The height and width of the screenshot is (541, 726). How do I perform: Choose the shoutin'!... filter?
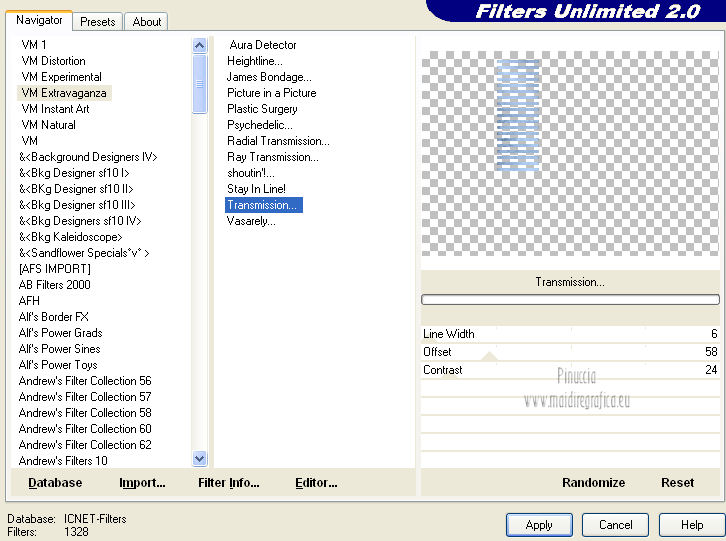(x=250, y=173)
